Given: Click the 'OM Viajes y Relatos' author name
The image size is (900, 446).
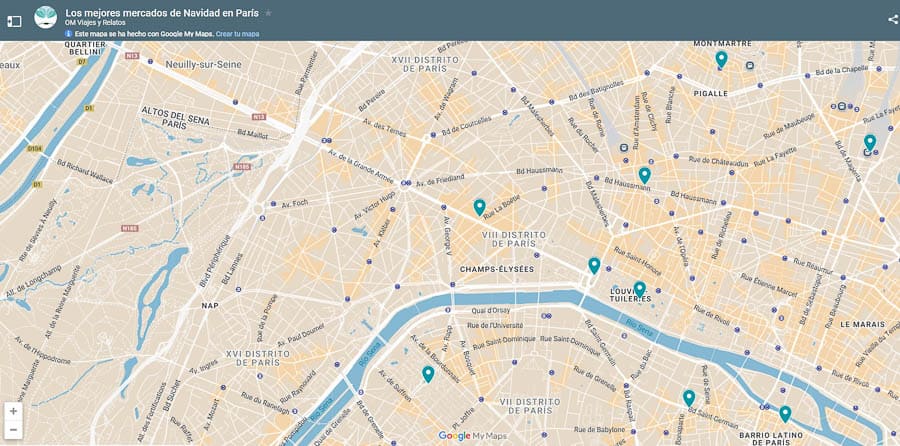Looking at the screenshot, I should pos(95,23).
